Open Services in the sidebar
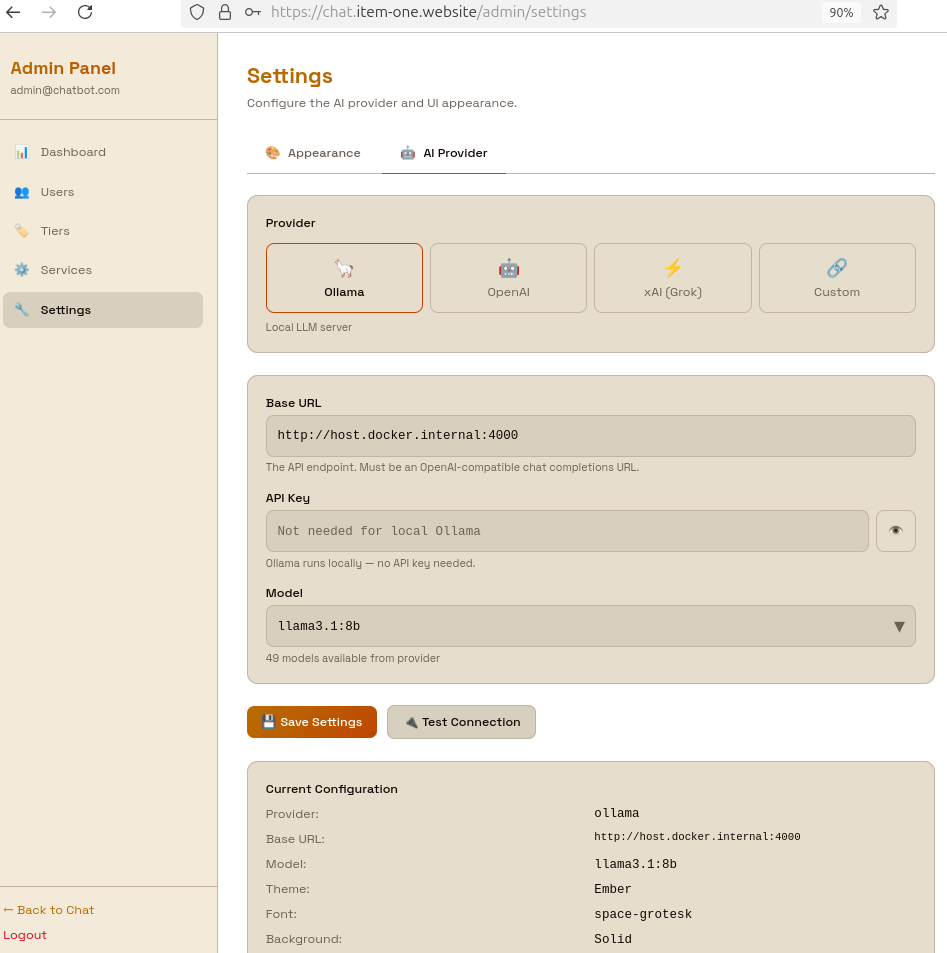947x953 pixels. 103,270
